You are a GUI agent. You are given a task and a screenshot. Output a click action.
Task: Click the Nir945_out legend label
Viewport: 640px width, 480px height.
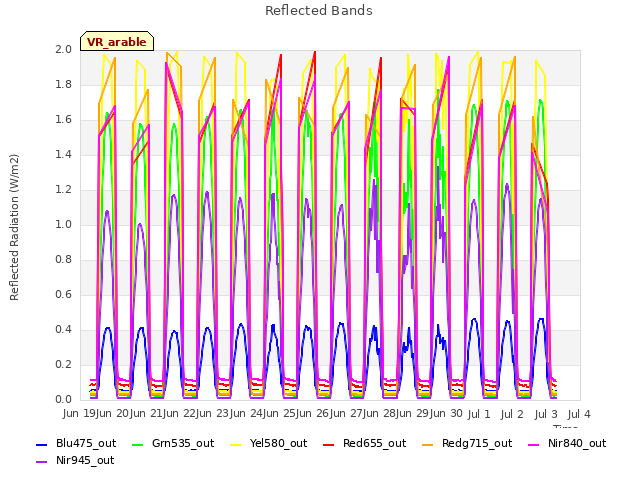coord(85,460)
